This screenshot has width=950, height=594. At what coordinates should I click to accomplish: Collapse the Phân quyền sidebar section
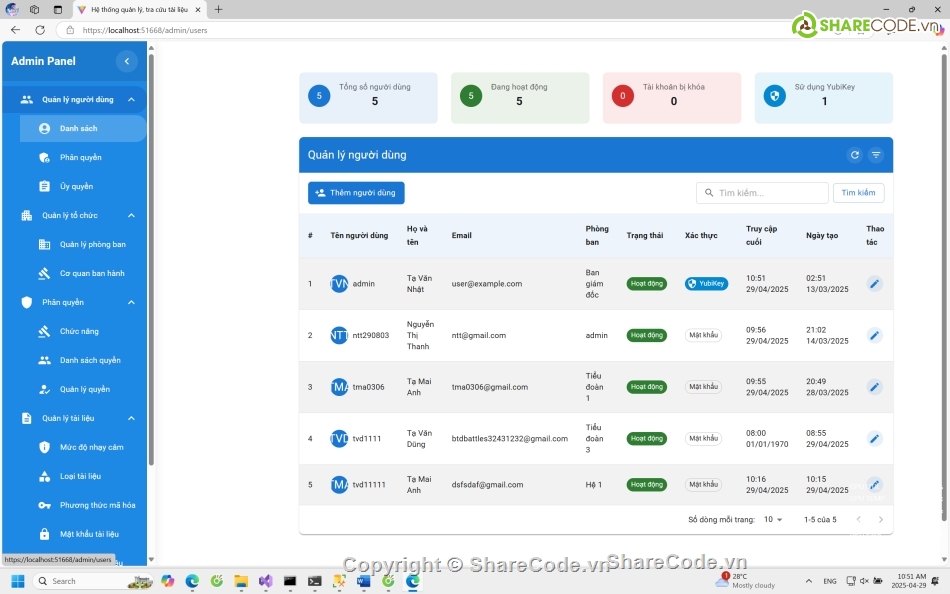131,302
